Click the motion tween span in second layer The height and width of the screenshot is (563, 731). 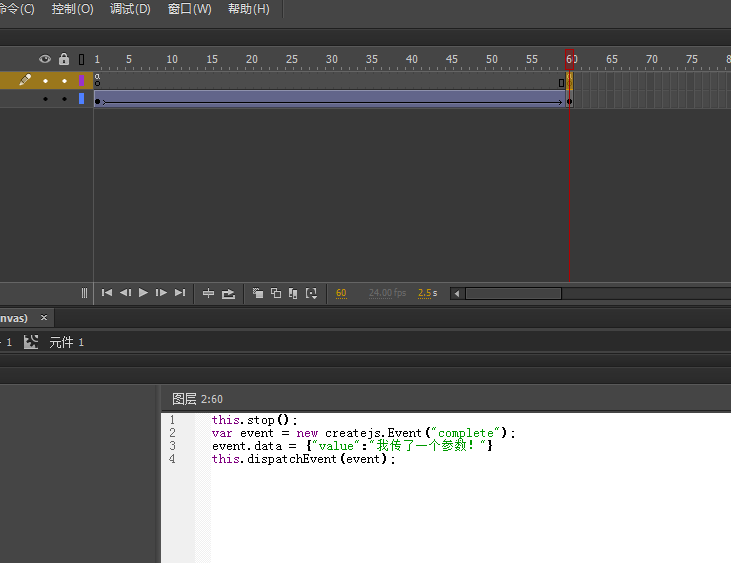coord(332,99)
